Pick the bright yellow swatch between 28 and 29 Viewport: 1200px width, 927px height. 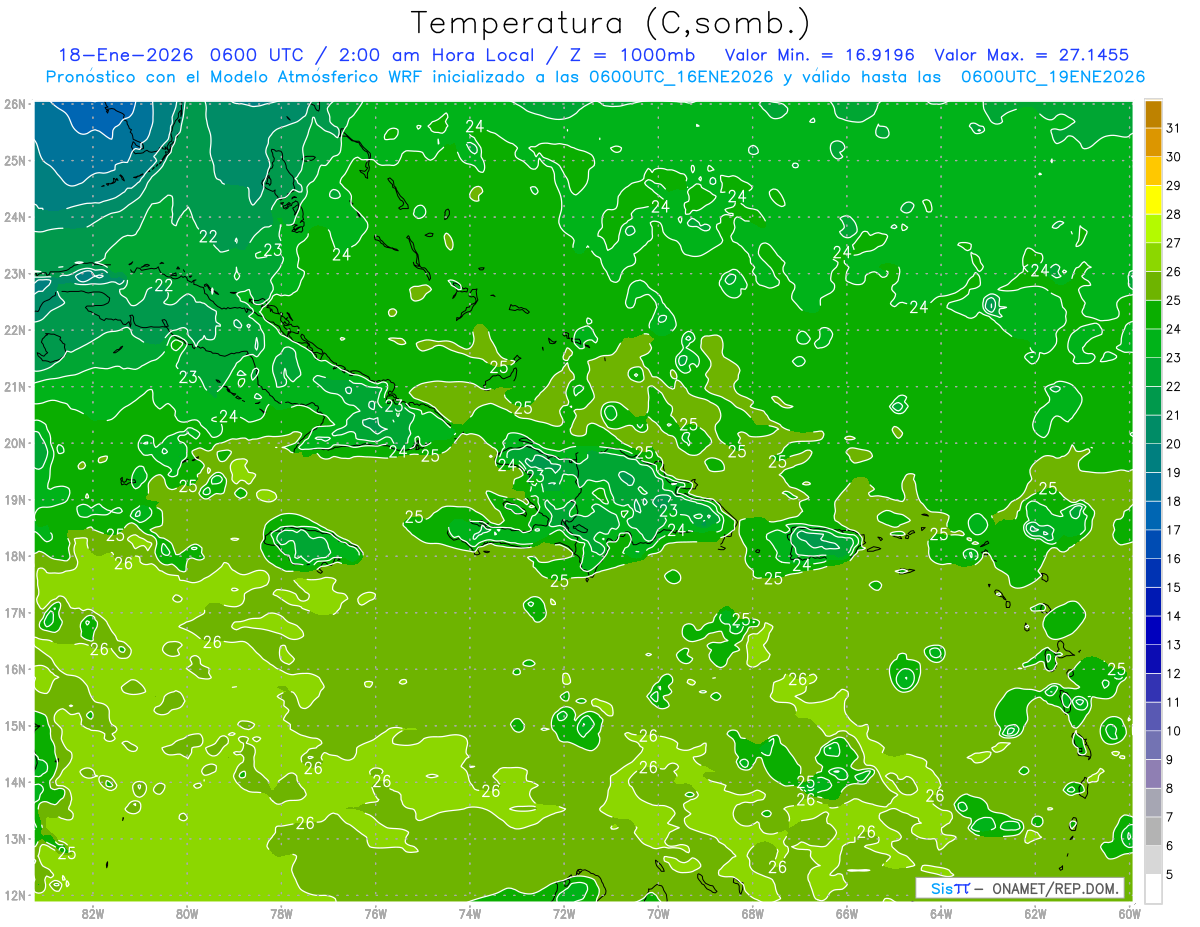coord(1153,200)
